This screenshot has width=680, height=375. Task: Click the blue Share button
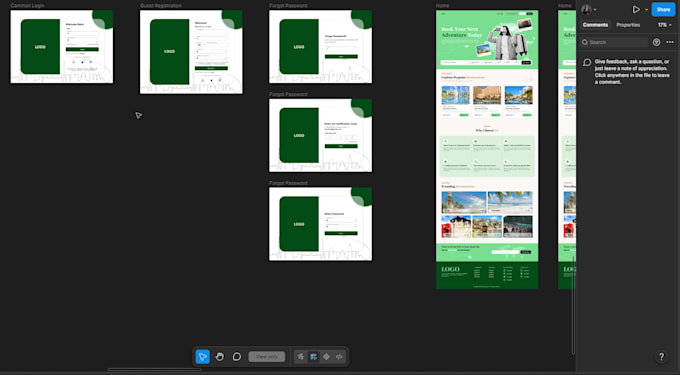click(663, 9)
